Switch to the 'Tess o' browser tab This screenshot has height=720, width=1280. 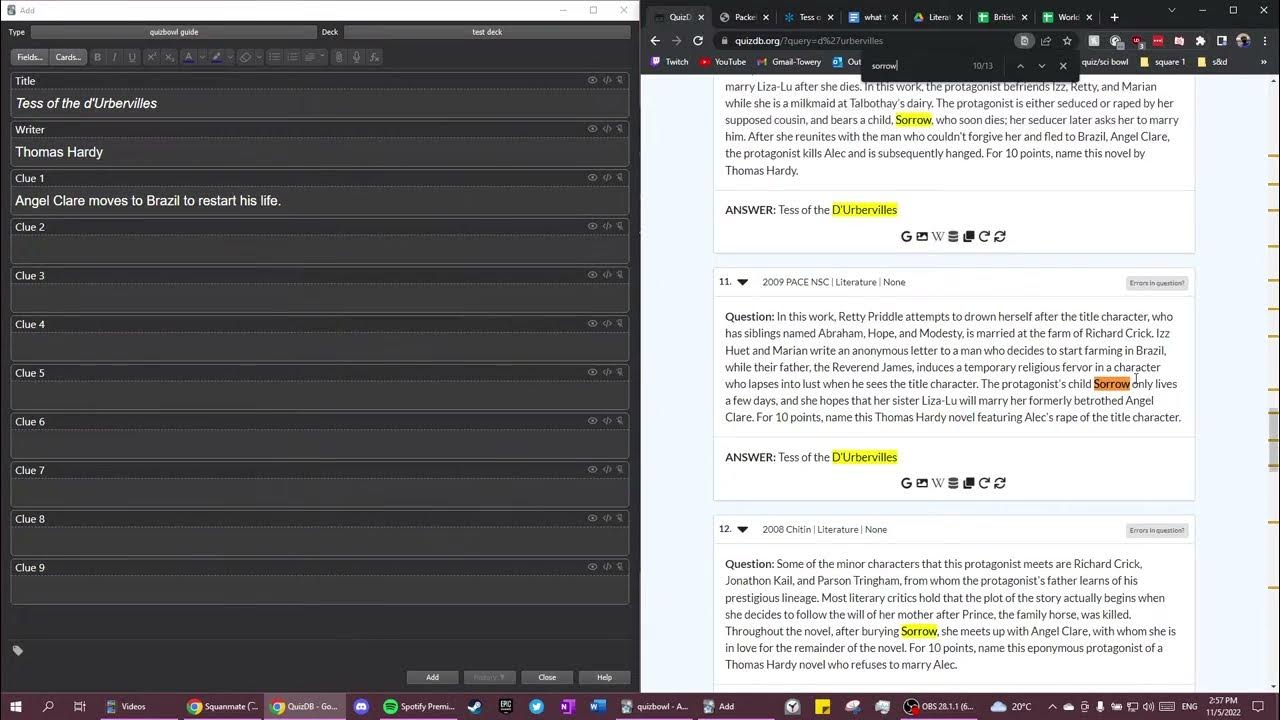[808, 17]
